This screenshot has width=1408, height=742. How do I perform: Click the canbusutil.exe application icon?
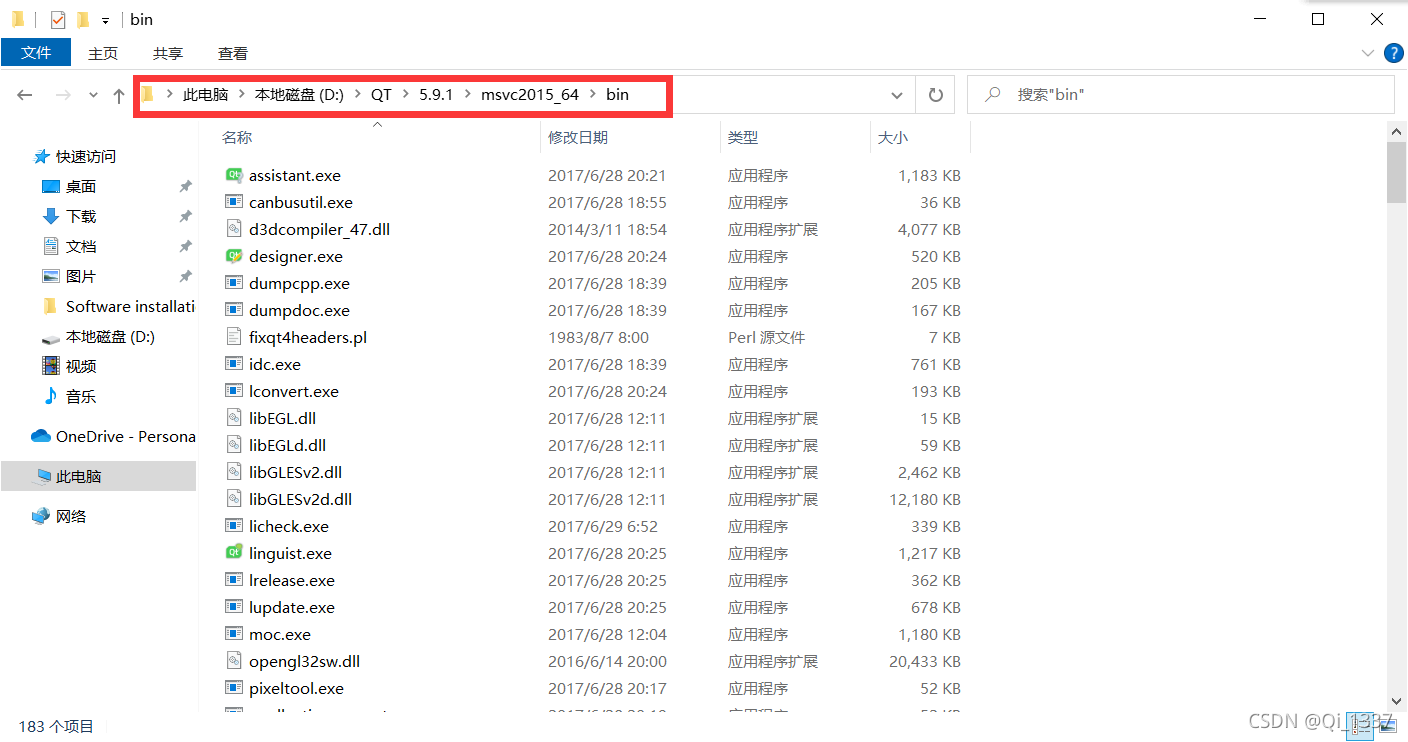click(234, 202)
